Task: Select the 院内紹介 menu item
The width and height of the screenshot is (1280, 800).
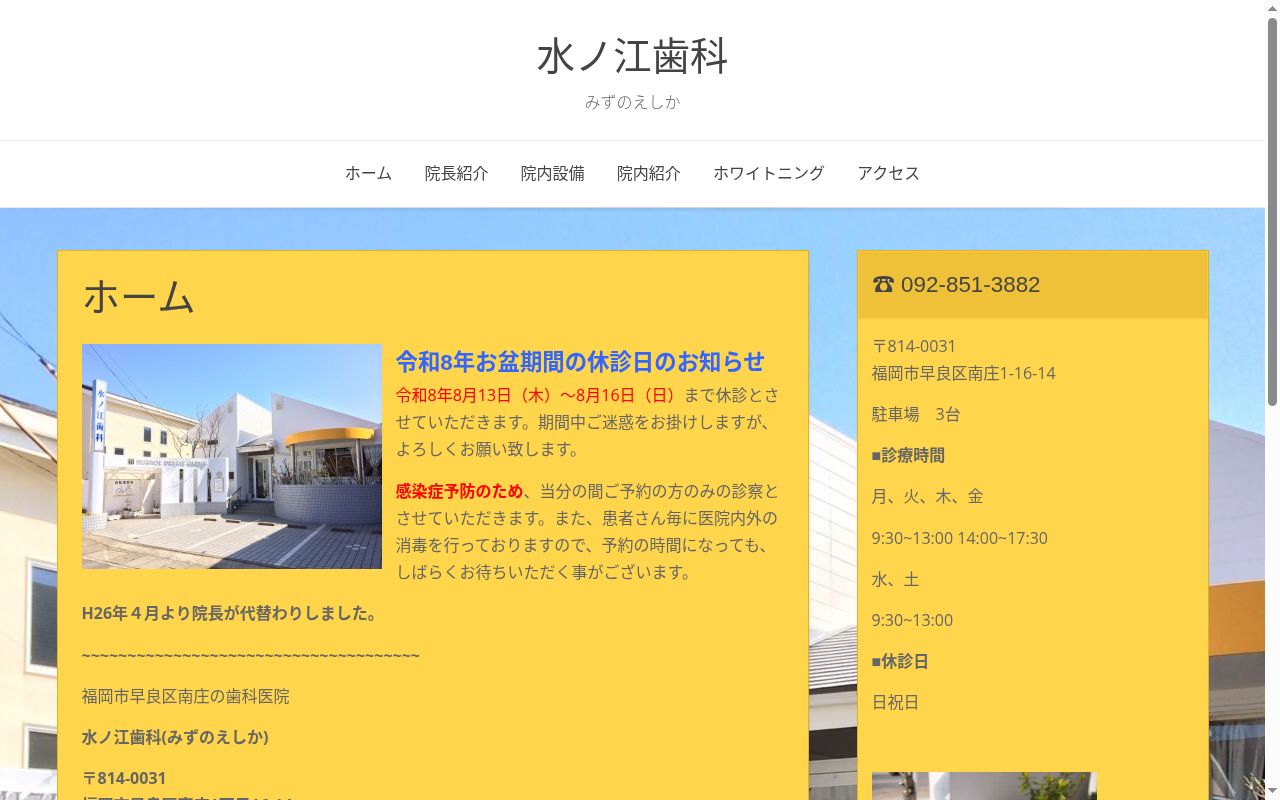Action: tap(648, 173)
